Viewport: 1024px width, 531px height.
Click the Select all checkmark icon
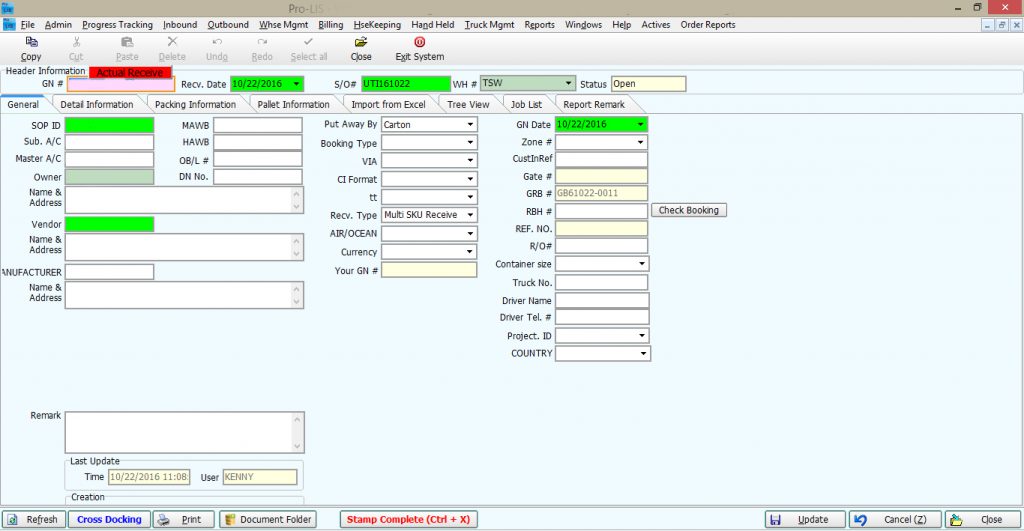(308, 42)
